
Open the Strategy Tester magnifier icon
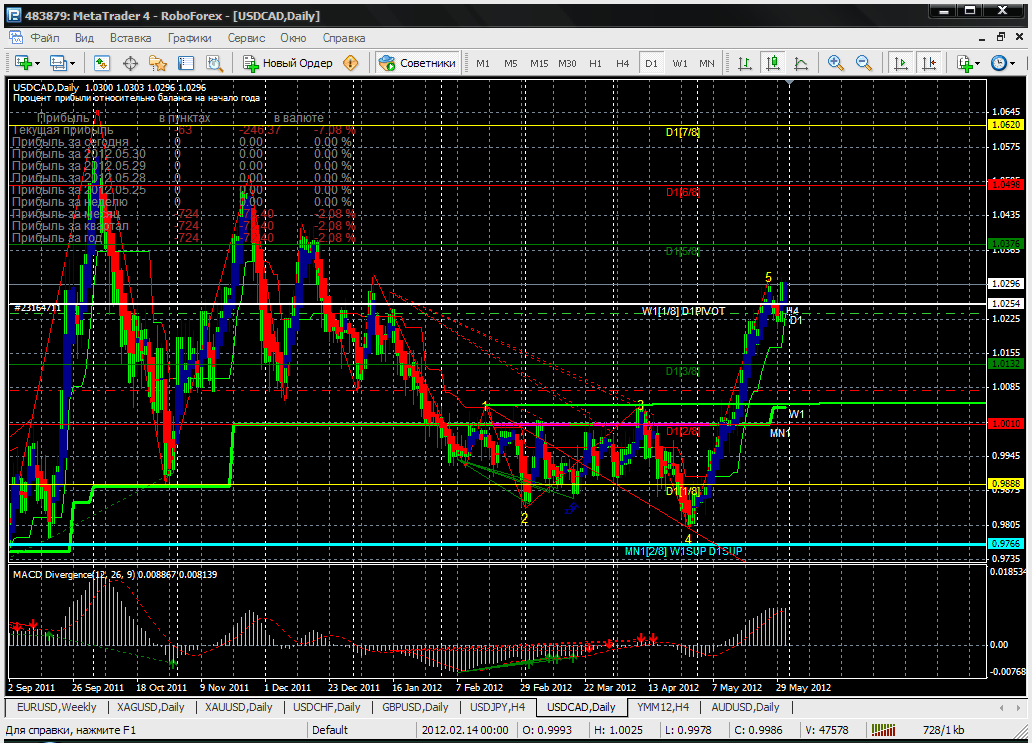pyautogui.click(x=212, y=63)
